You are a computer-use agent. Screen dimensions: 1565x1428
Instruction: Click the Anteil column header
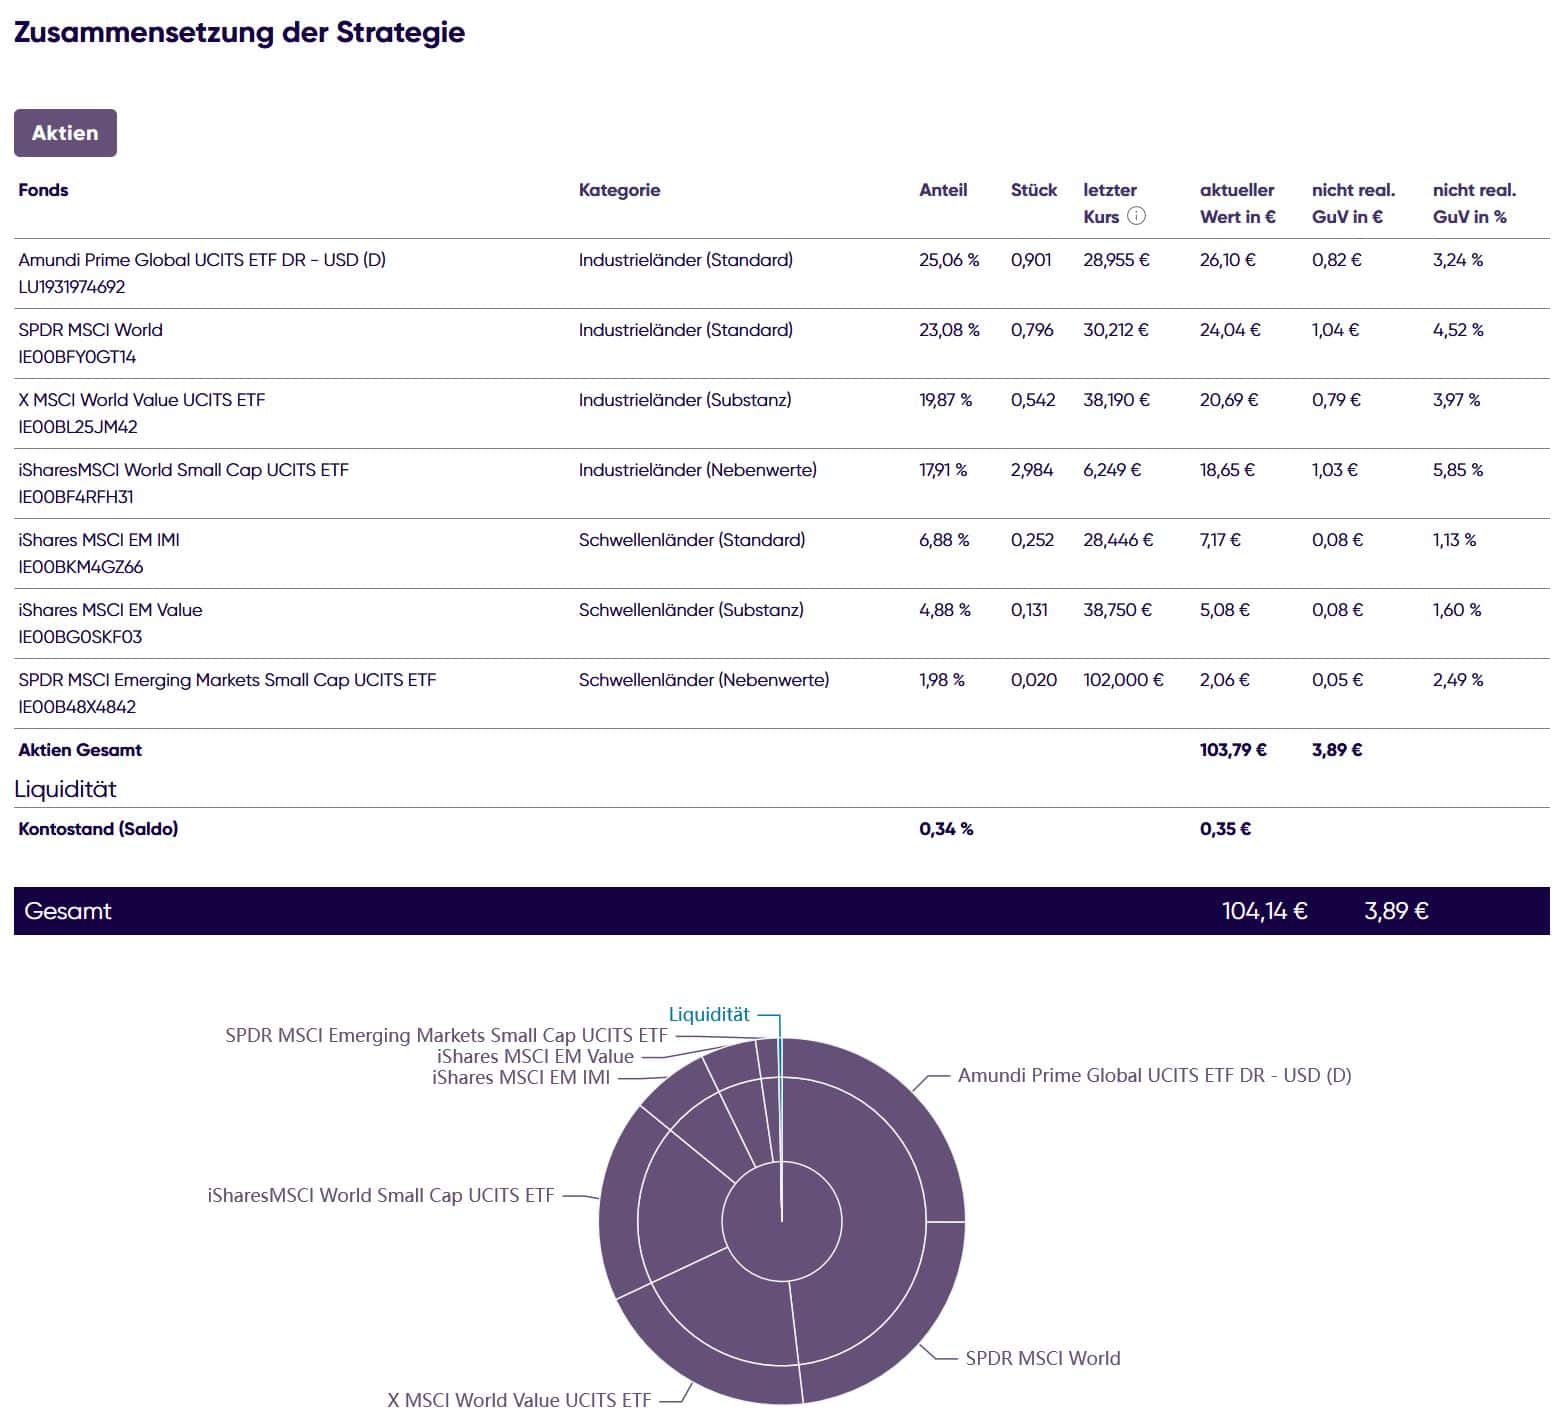click(943, 190)
